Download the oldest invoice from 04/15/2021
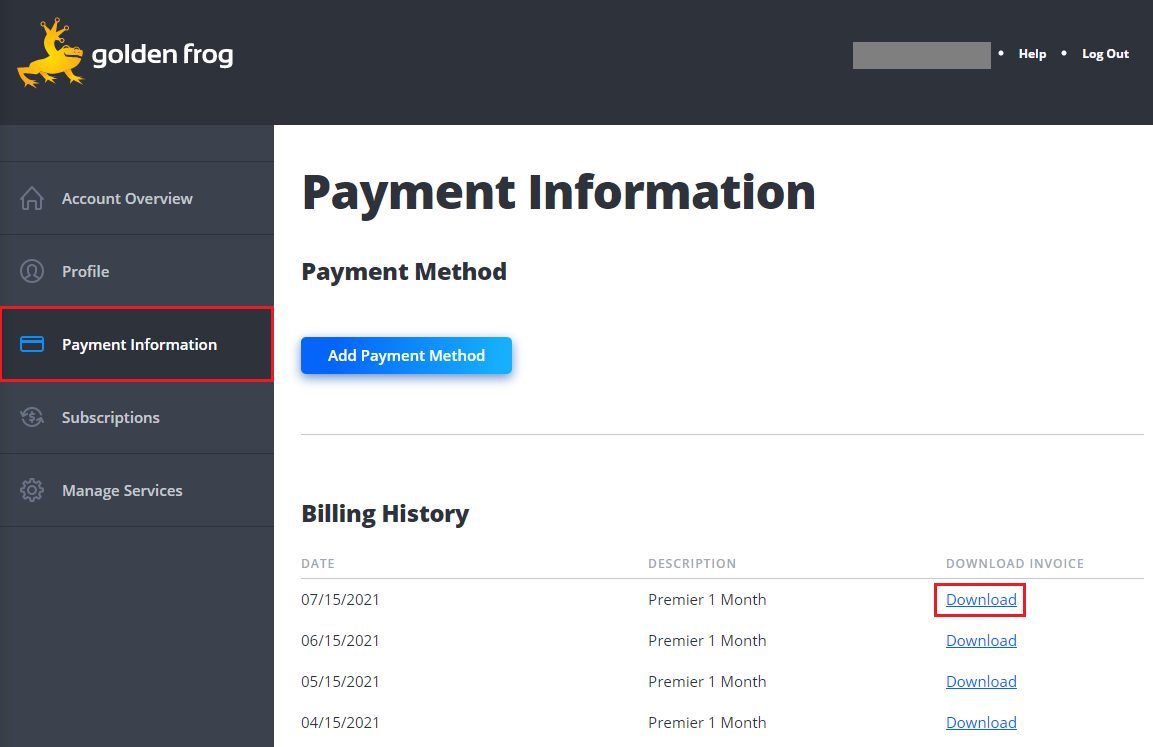Image resolution: width=1153 pixels, height=747 pixels. point(981,722)
